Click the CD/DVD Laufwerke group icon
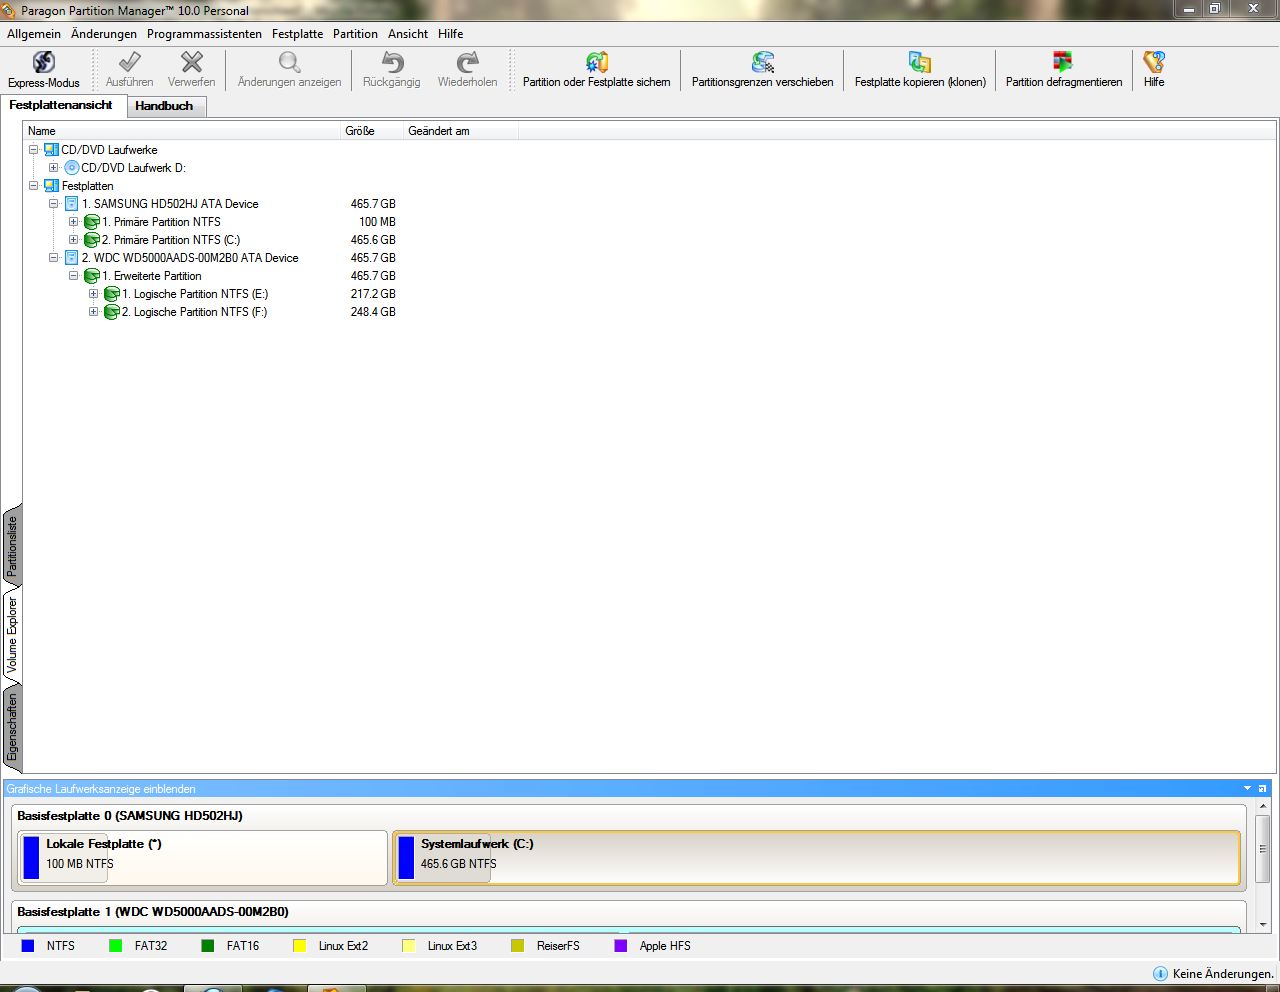The width and height of the screenshot is (1280, 992). [x=52, y=150]
